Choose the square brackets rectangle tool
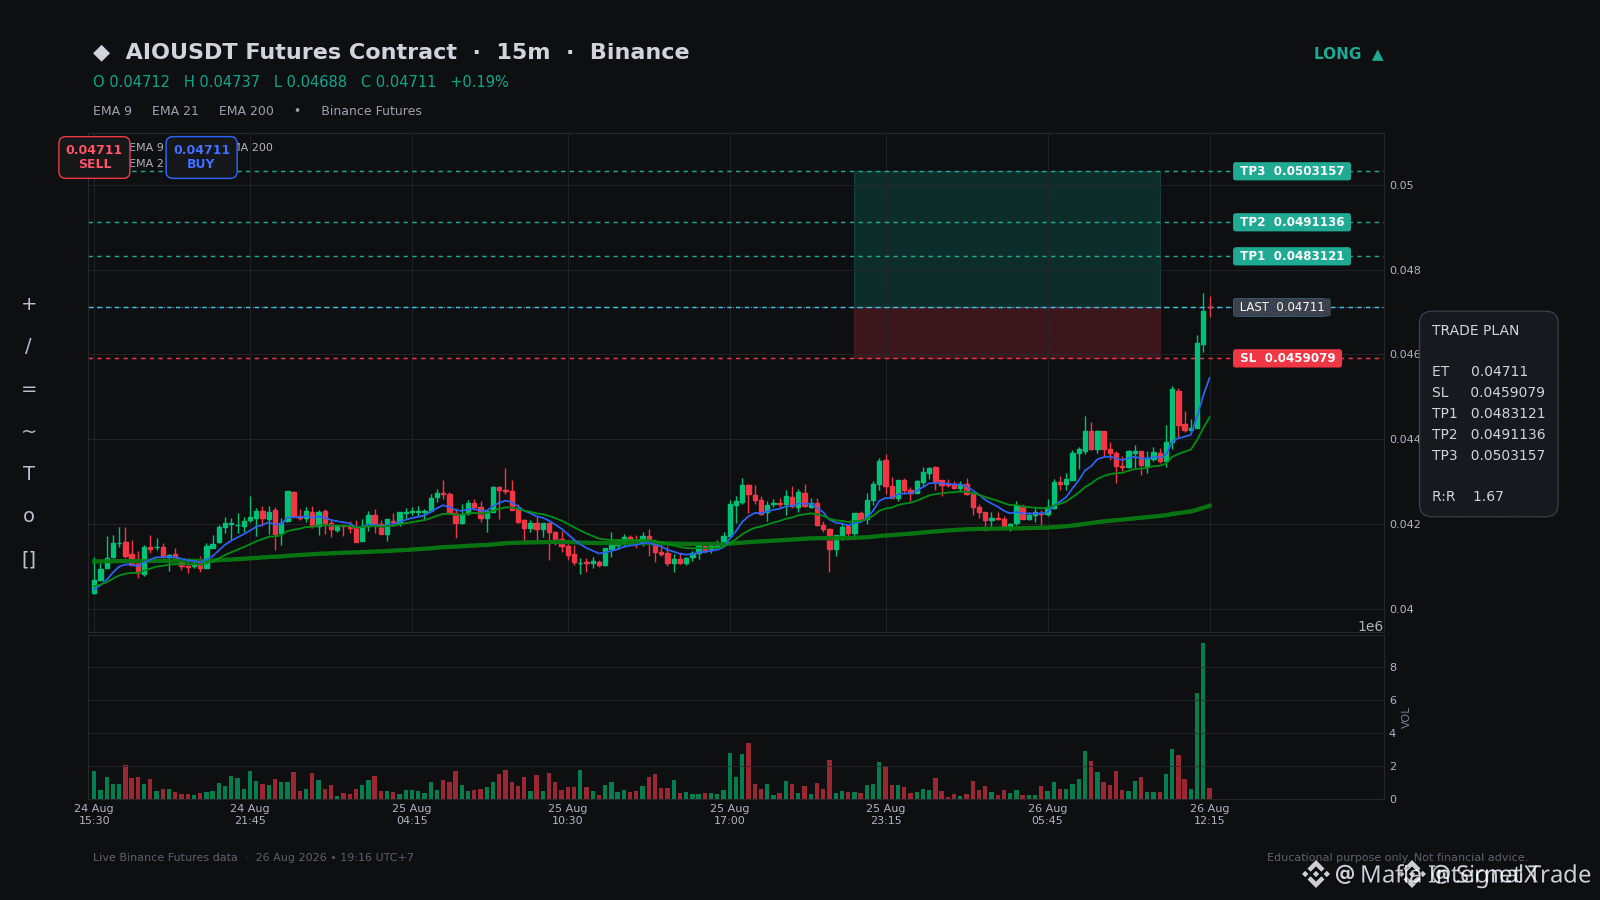Screen dimensions: 1600x900 click(29, 560)
